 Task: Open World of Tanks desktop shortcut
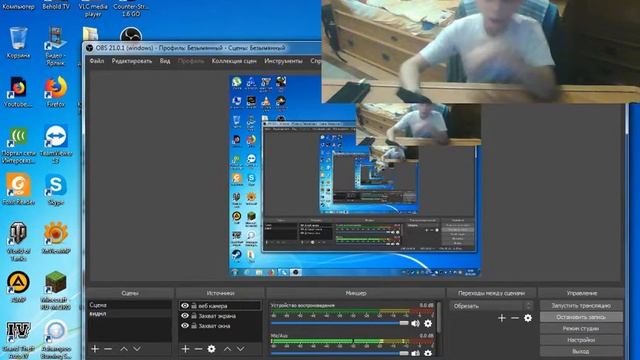(x=18, y=242)
